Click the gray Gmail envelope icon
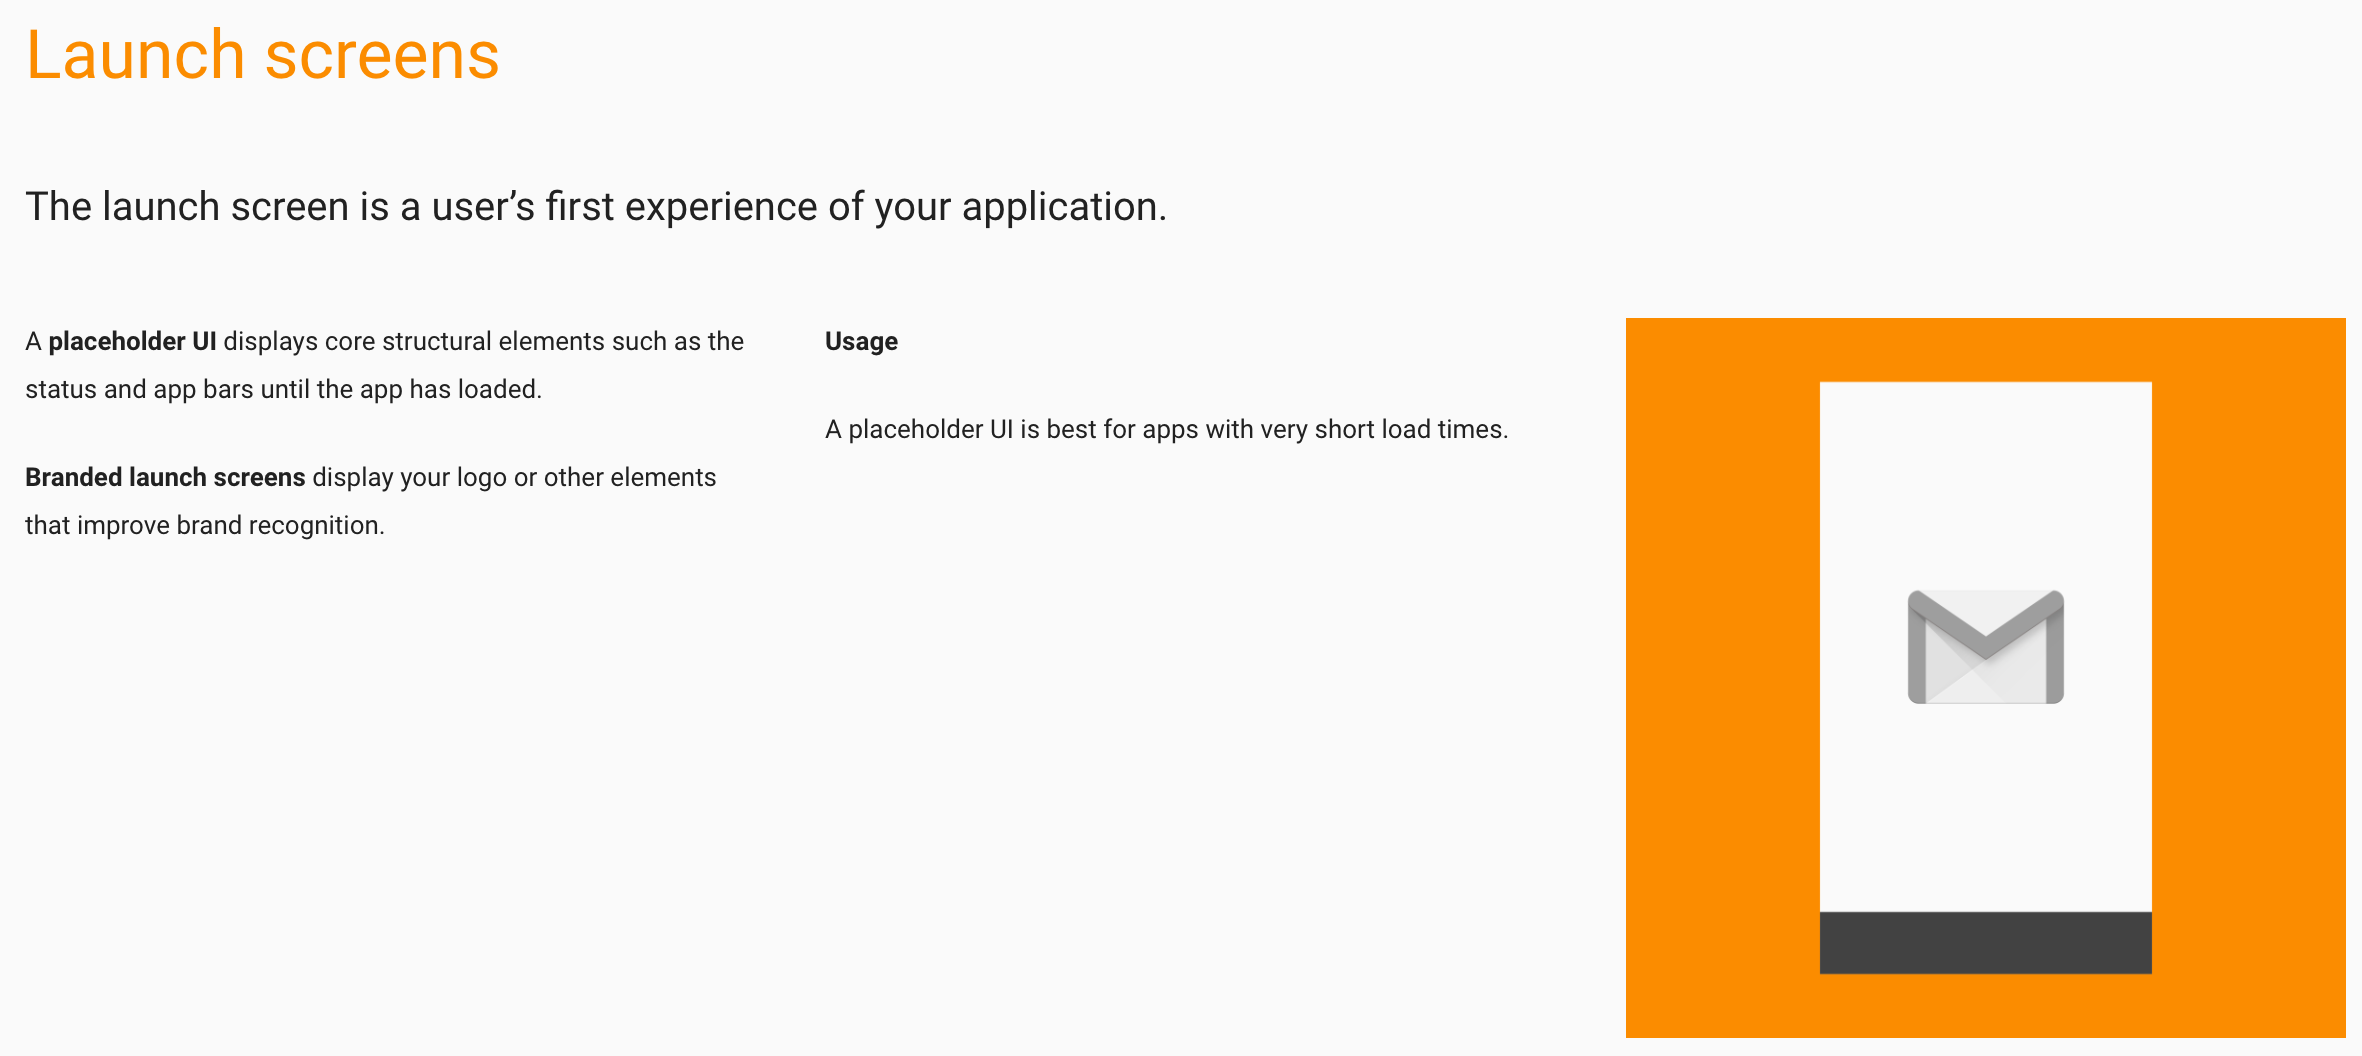 (1985, 647)
